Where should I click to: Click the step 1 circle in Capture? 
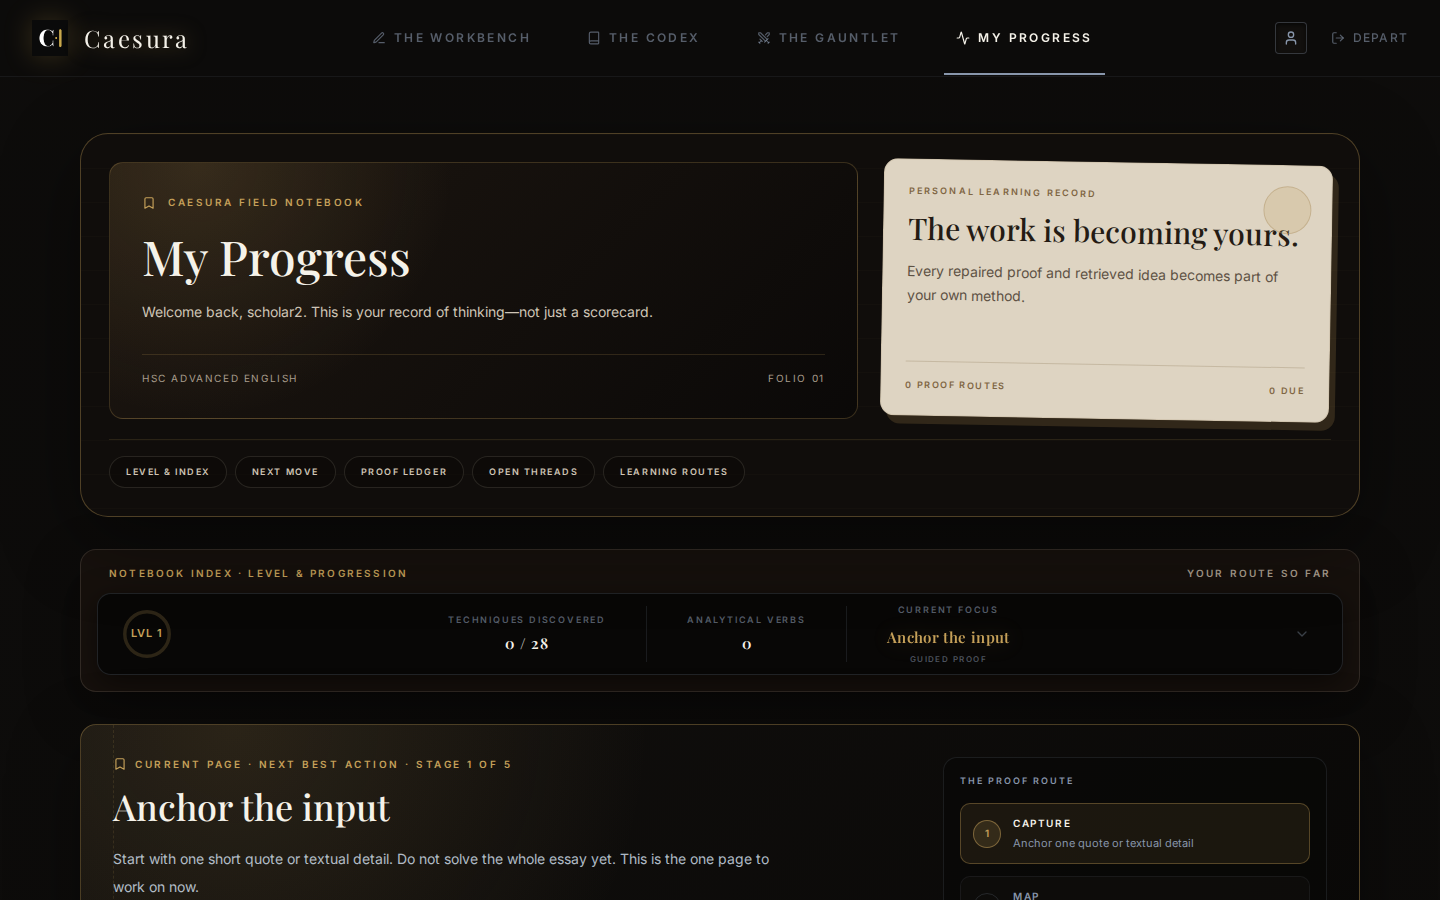tap(987, 833)
